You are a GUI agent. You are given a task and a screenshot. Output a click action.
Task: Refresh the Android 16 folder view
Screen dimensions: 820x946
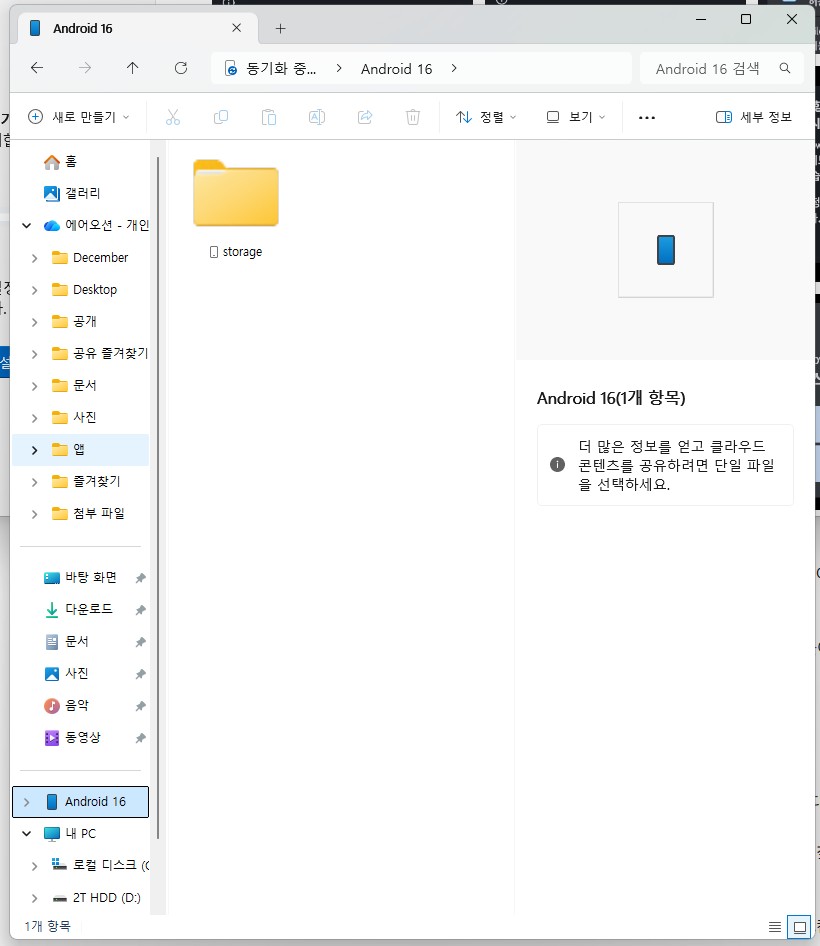[181, 68]
